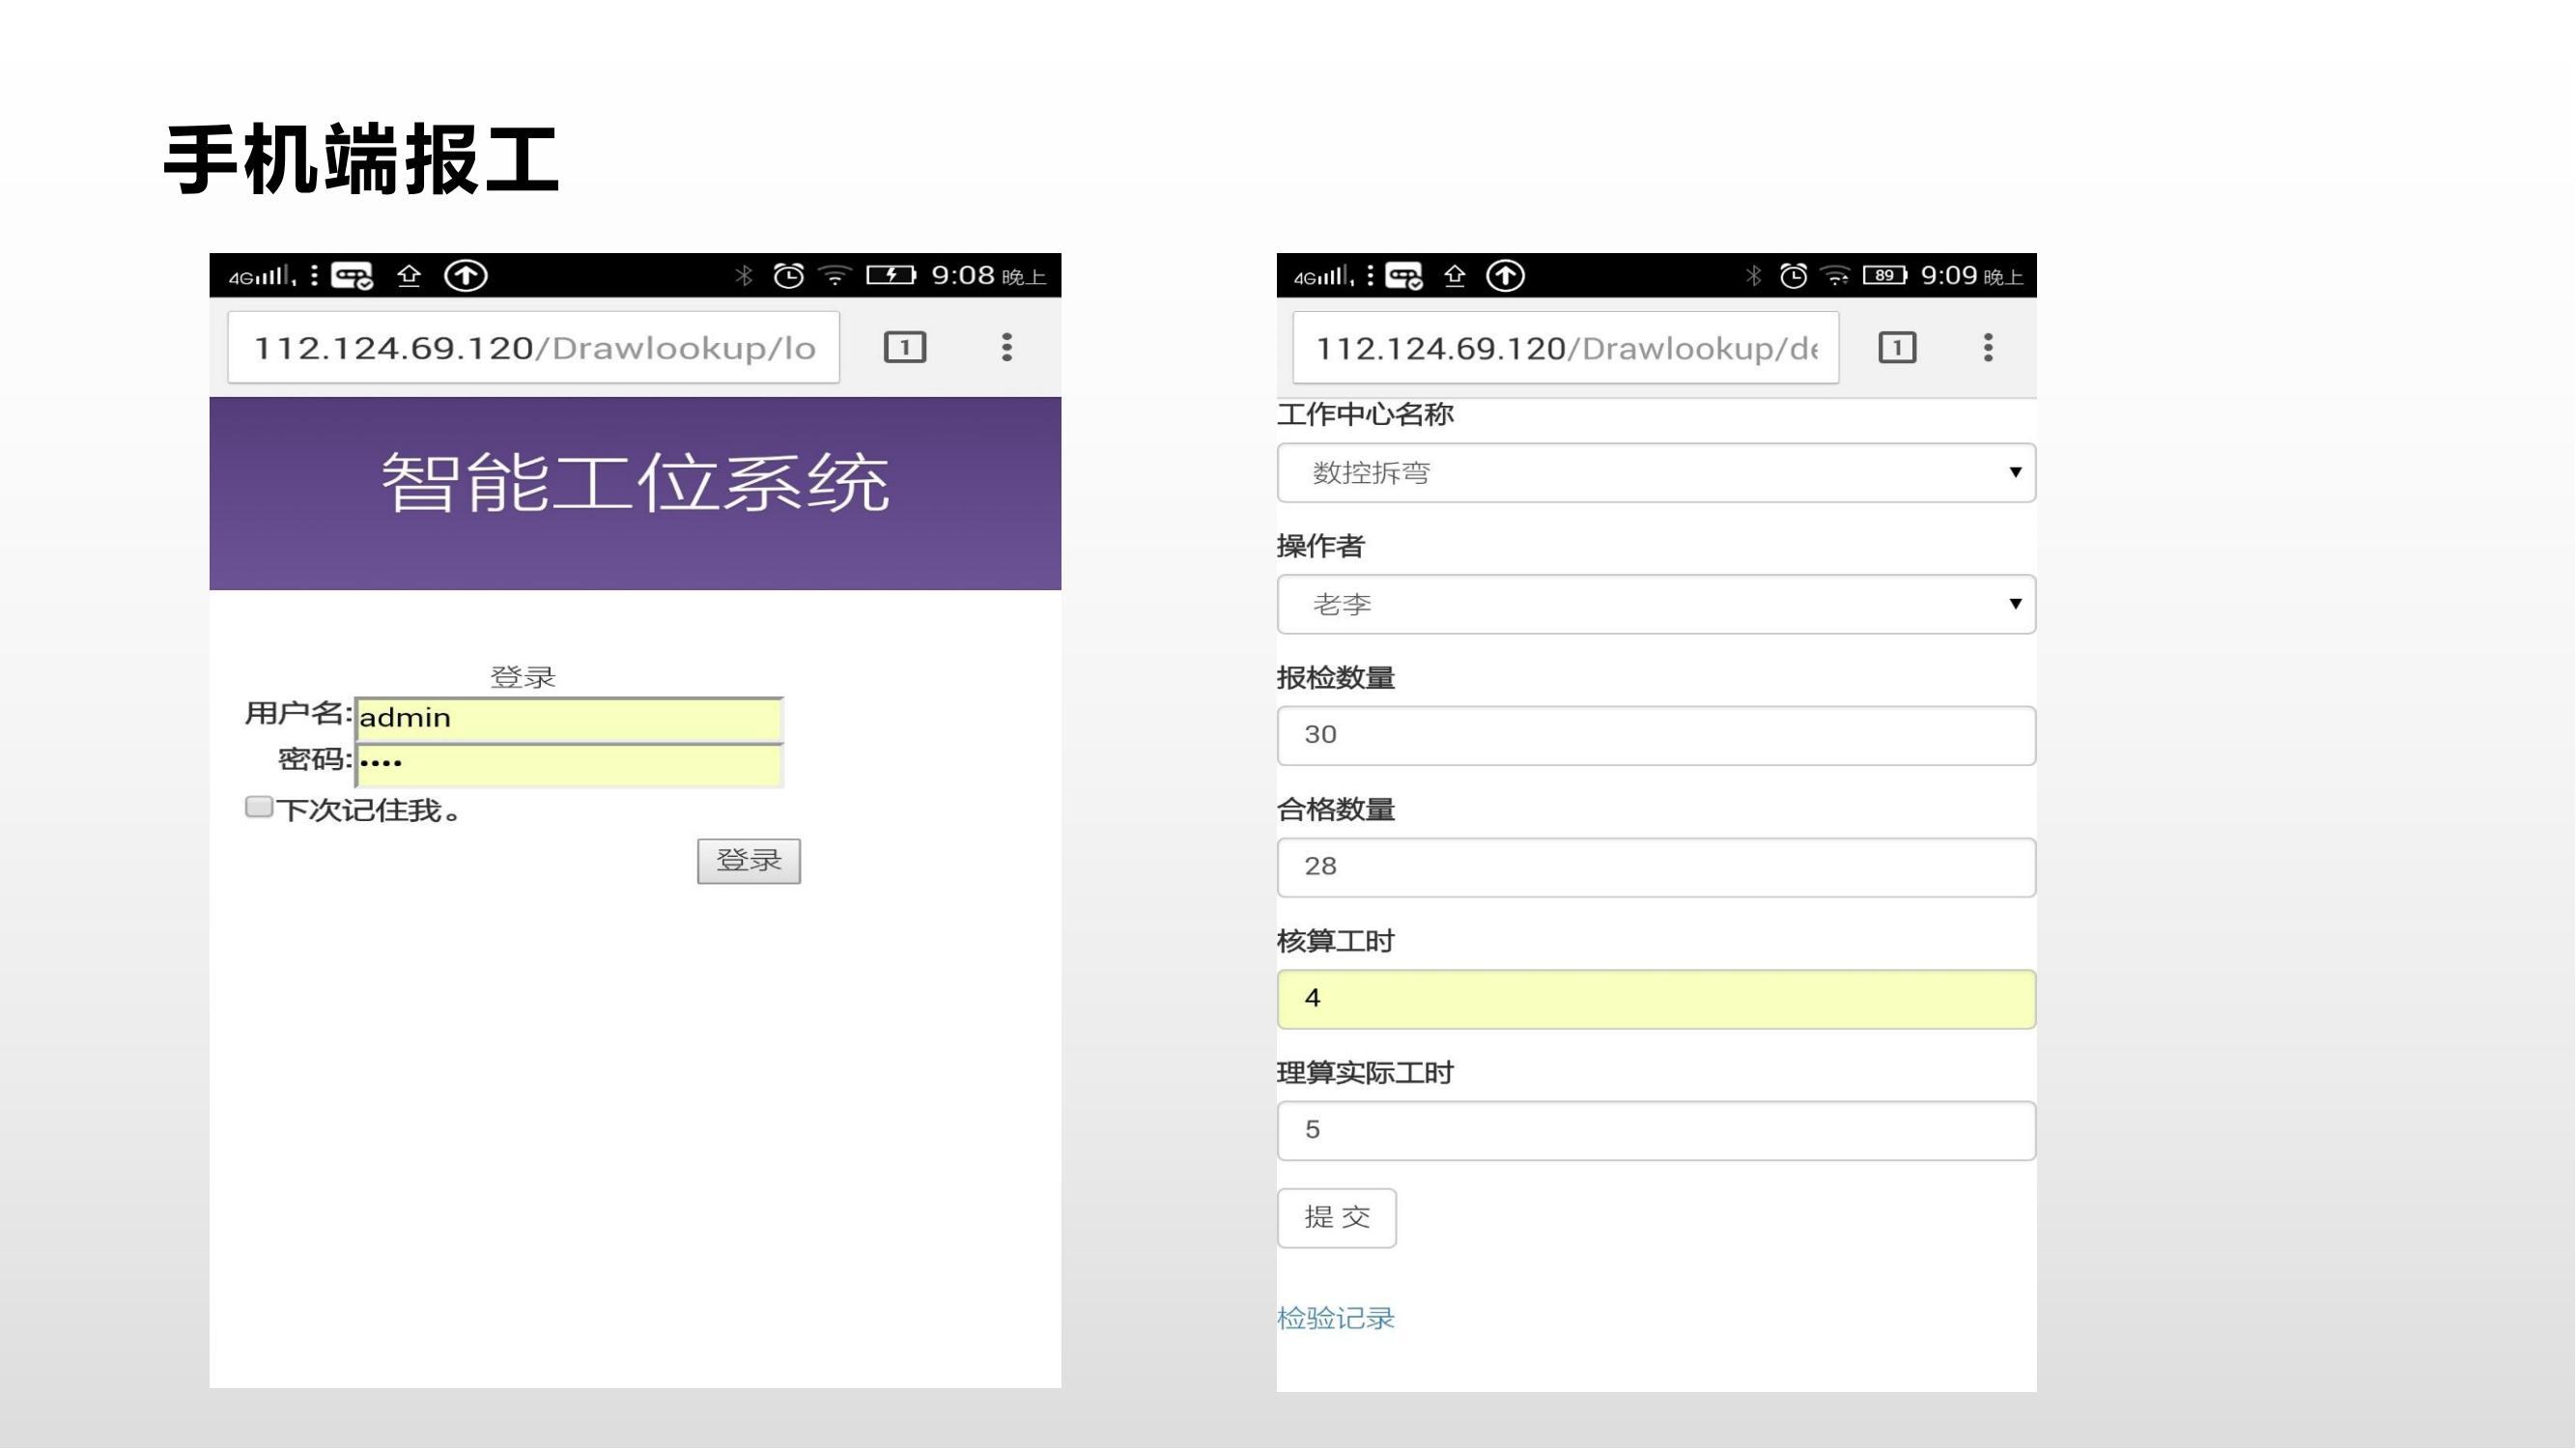2576x1449 pixels.
Task: Tap circled upload arrow icon in right status bar
Action: coord(1505,276)
